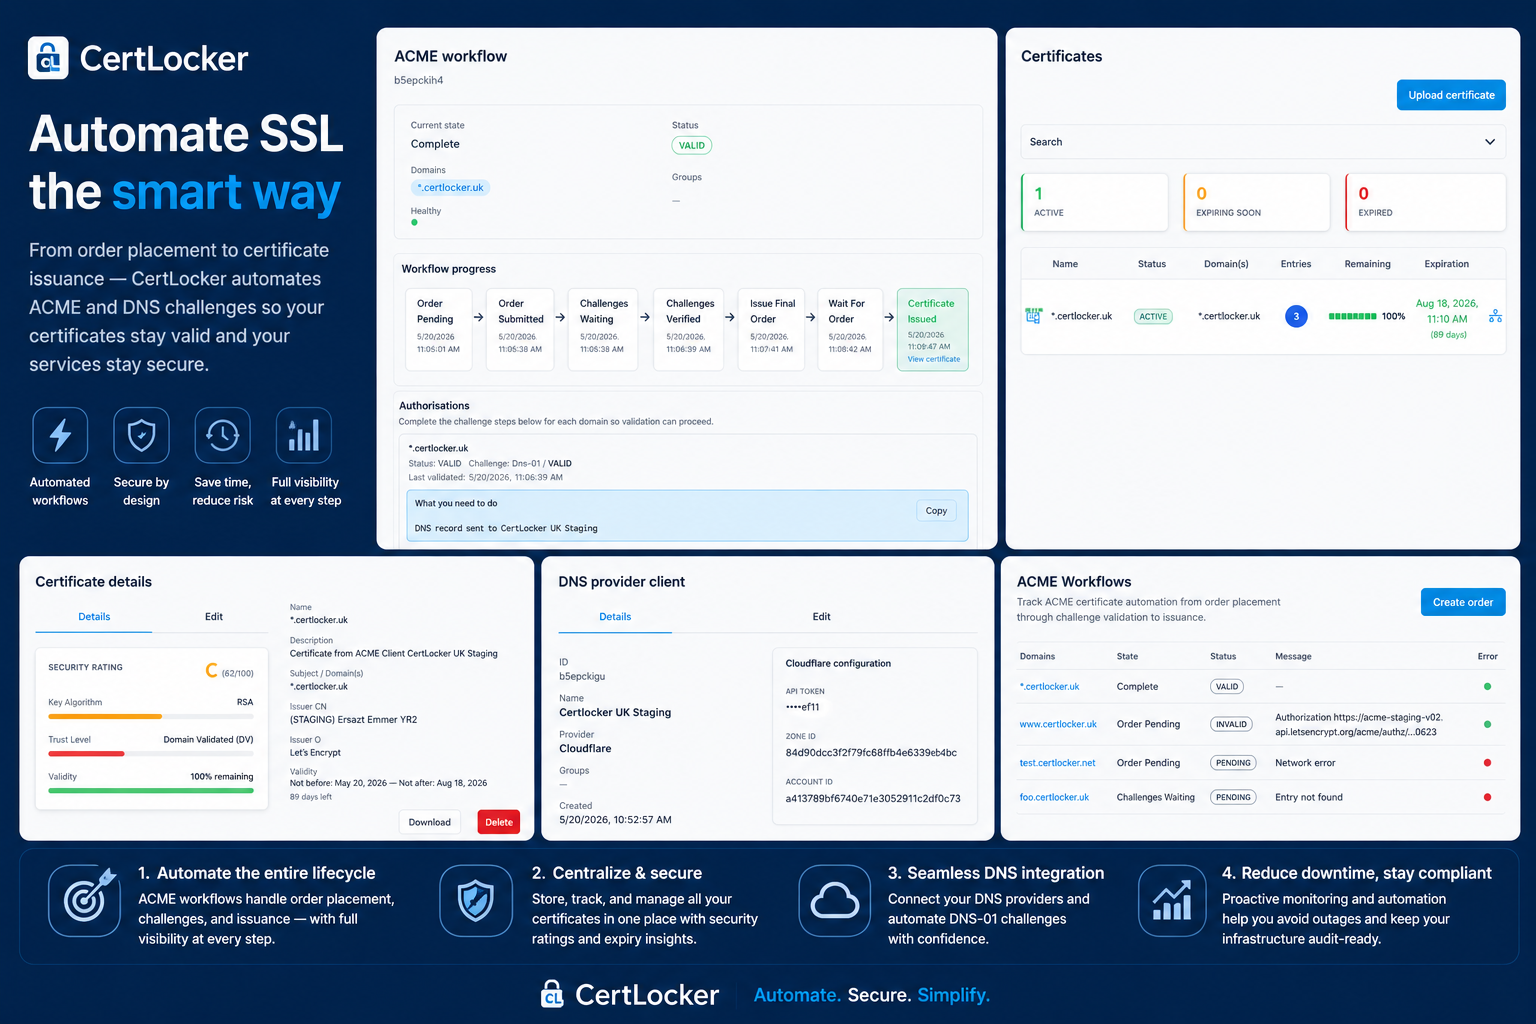Click the workflow ID b5epckih4
This screenshot has width=1536, height=1024.
[x=418, y=80]
